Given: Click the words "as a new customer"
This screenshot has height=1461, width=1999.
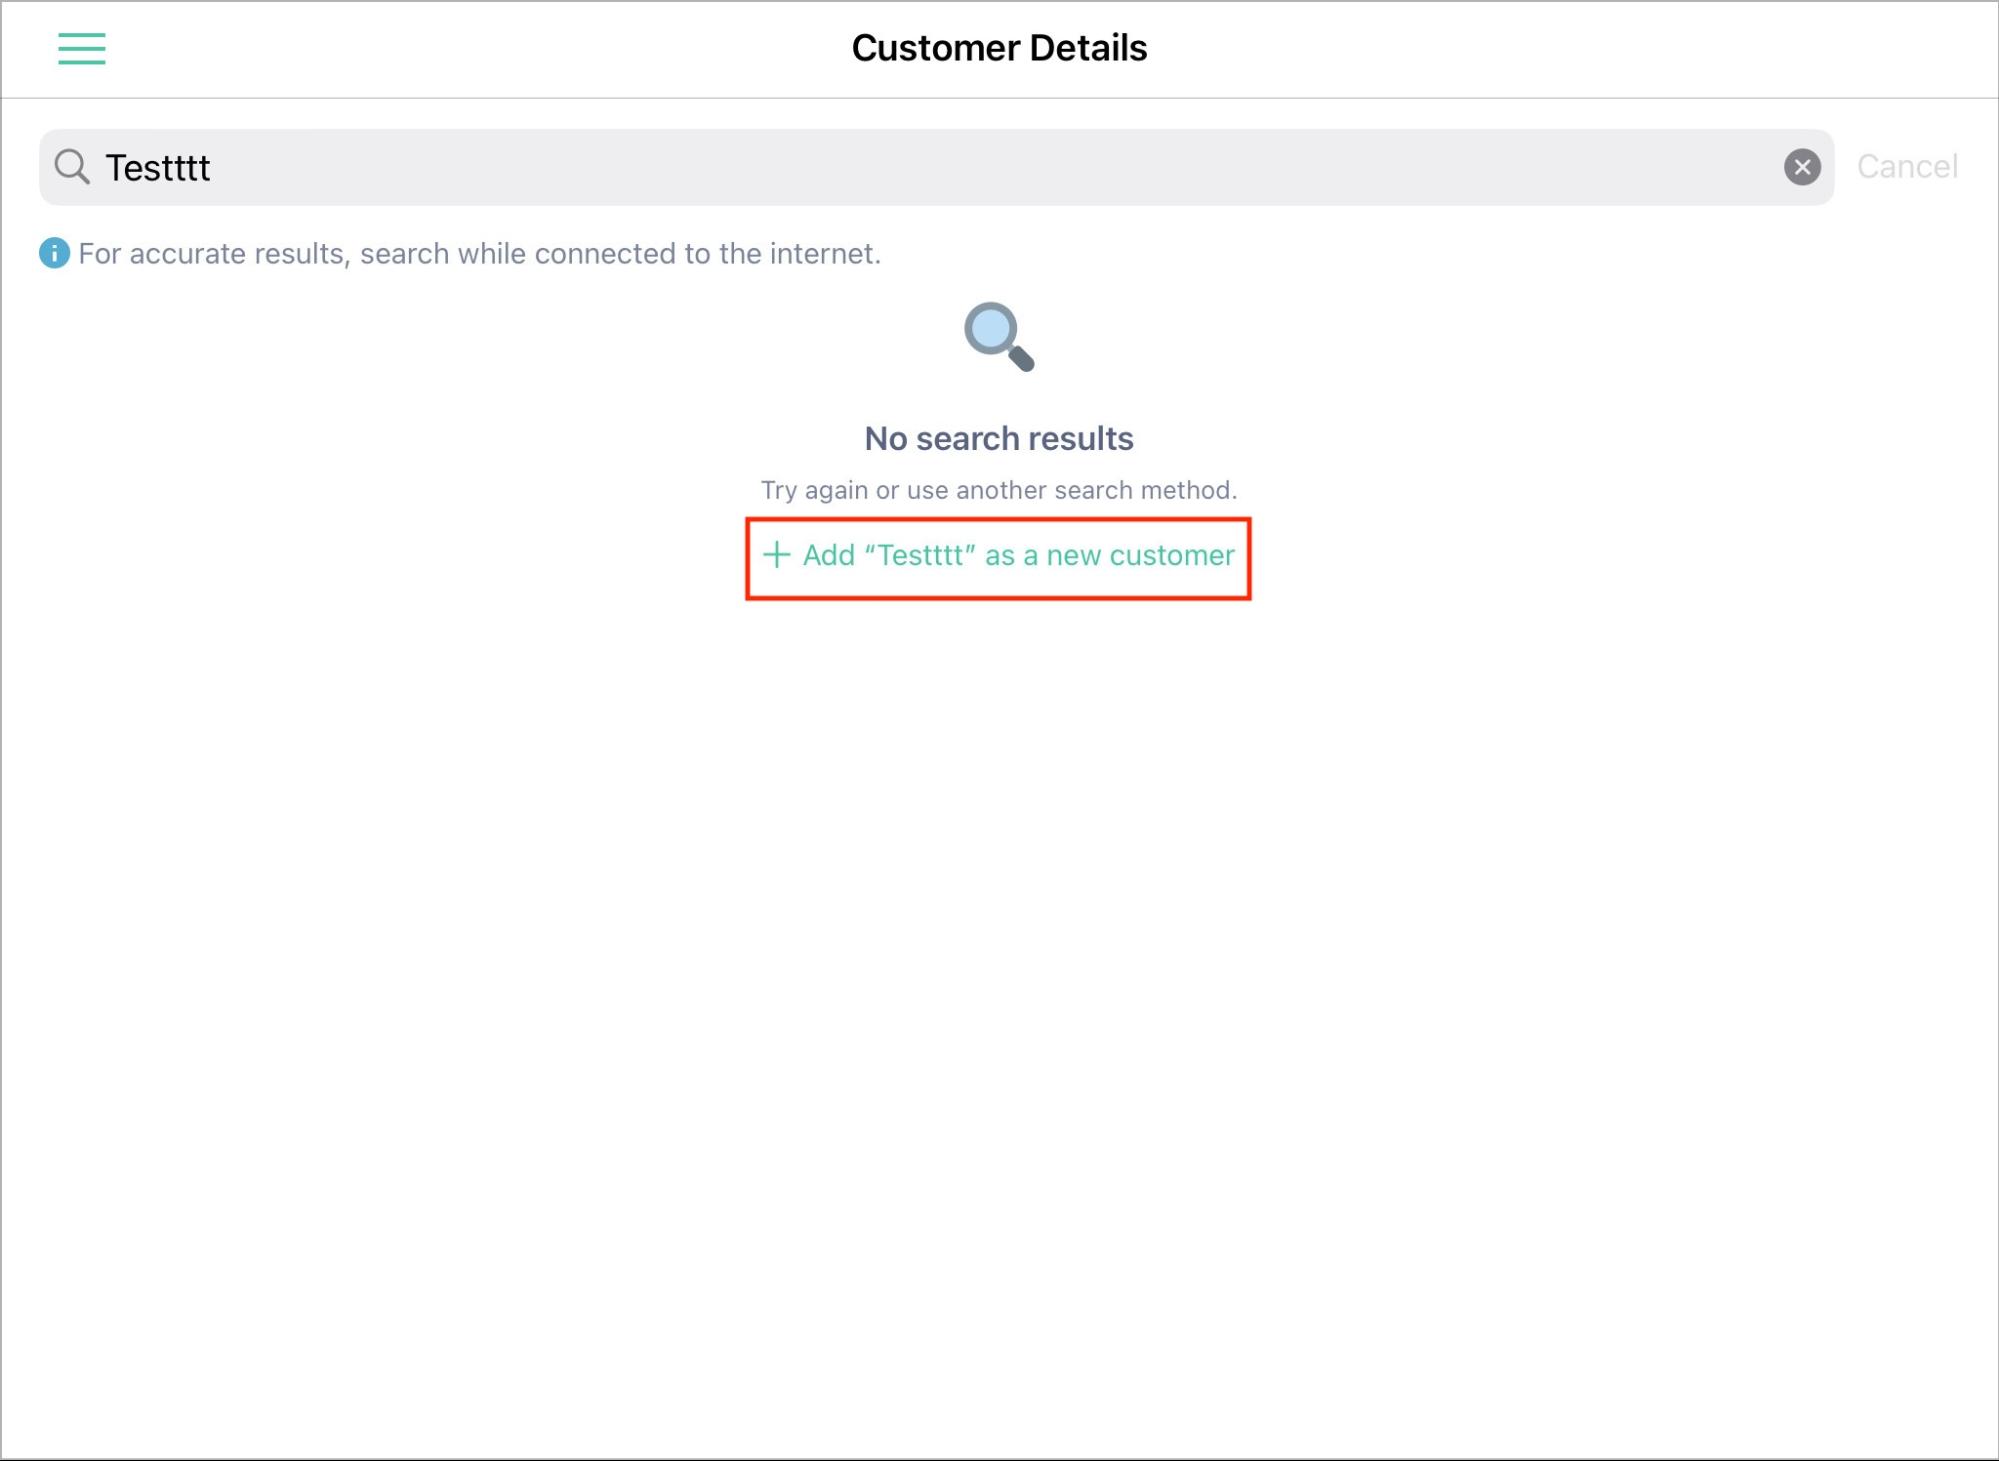Looking at the screenshot, I should pyautogui.click(x=1110, y=555).
